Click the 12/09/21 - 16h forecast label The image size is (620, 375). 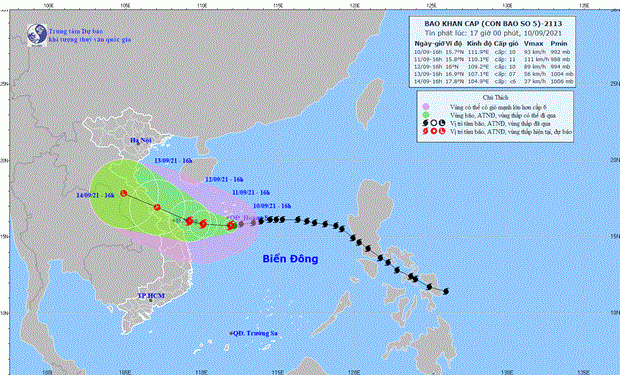point(224,180)
